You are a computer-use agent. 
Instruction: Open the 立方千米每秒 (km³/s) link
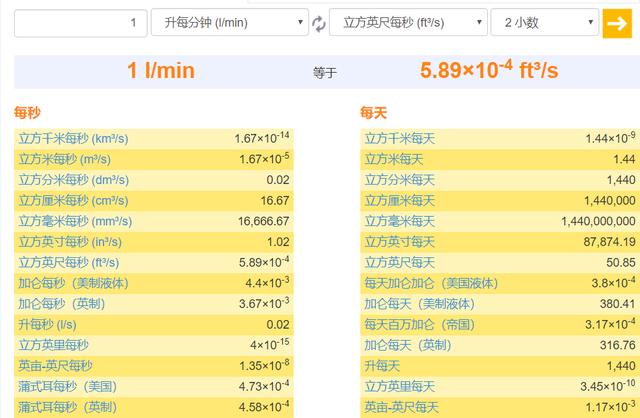point(73,139)
